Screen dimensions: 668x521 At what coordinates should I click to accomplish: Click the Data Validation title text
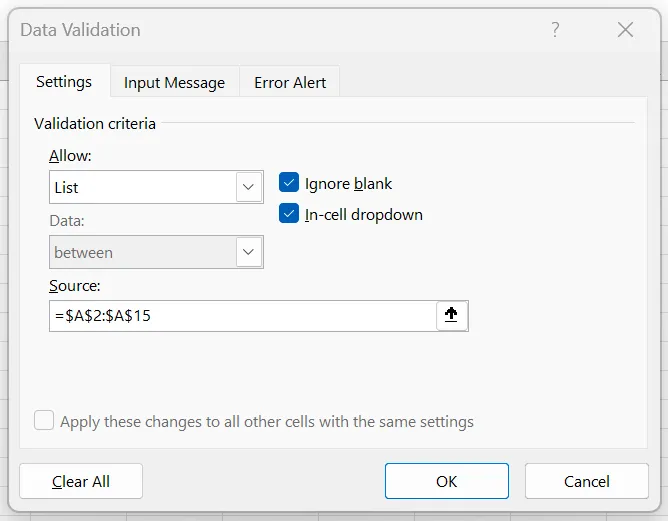click(81, 30)
